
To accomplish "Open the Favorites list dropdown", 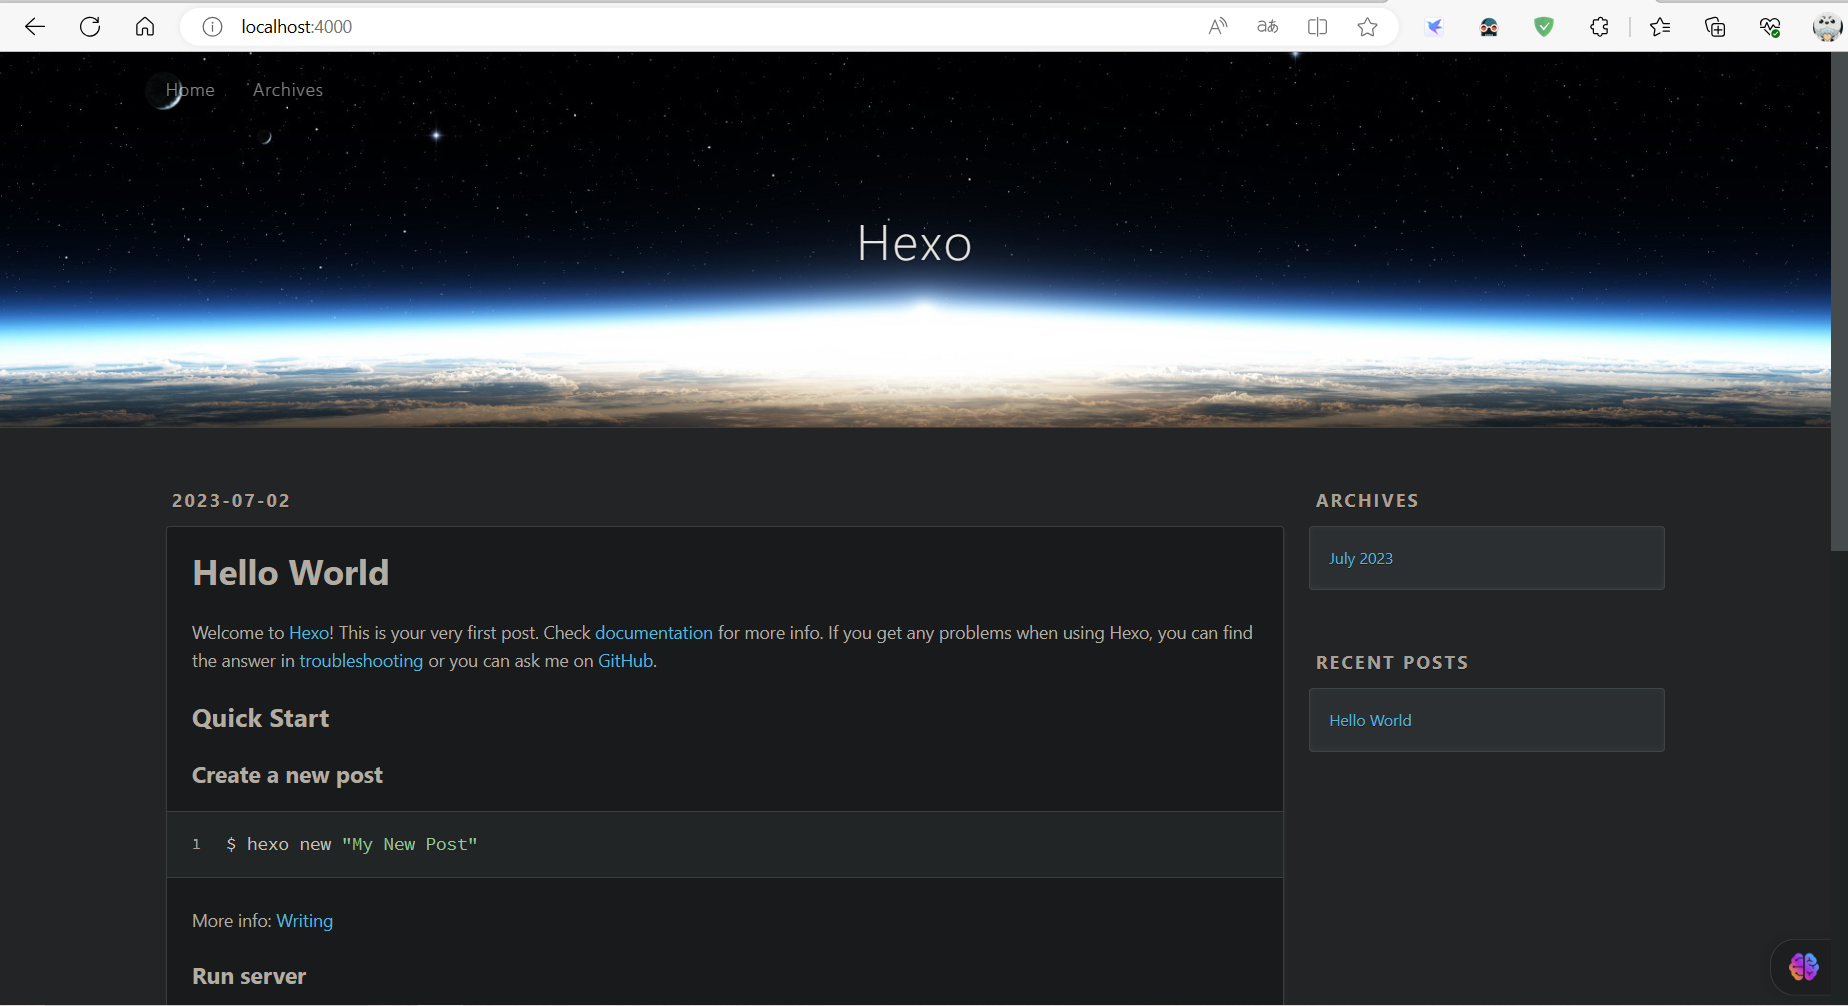I will pyautogui.click(x=1660, y=27).
